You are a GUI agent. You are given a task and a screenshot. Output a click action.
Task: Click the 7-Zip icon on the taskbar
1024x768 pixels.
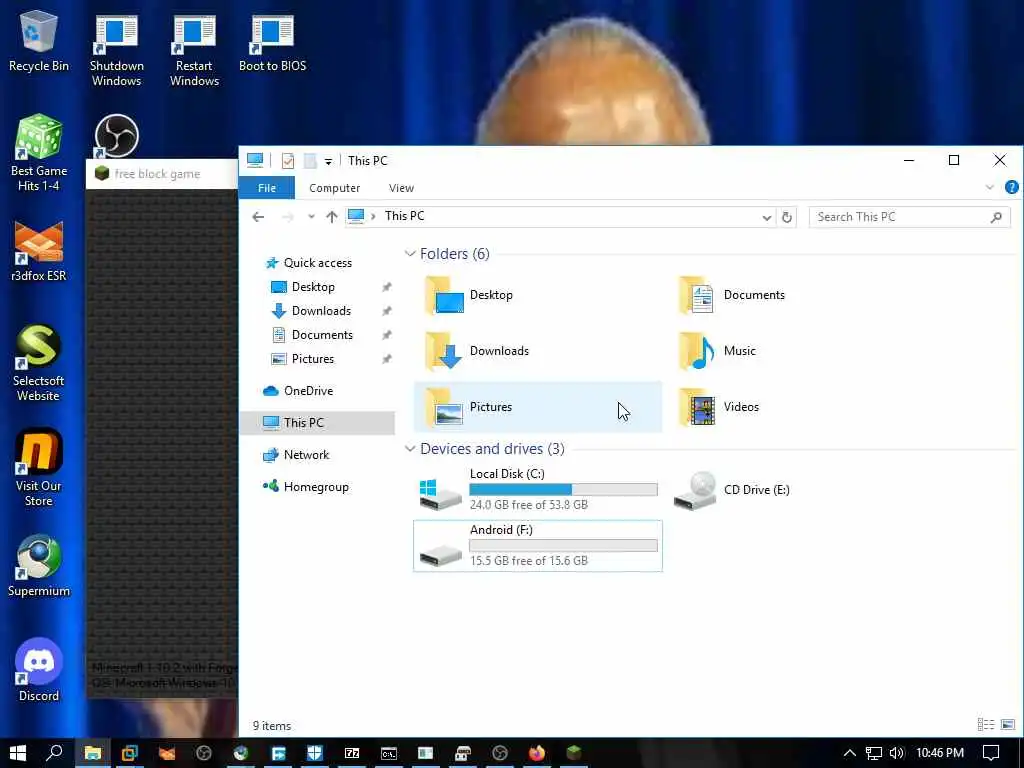tap(352, 753)
